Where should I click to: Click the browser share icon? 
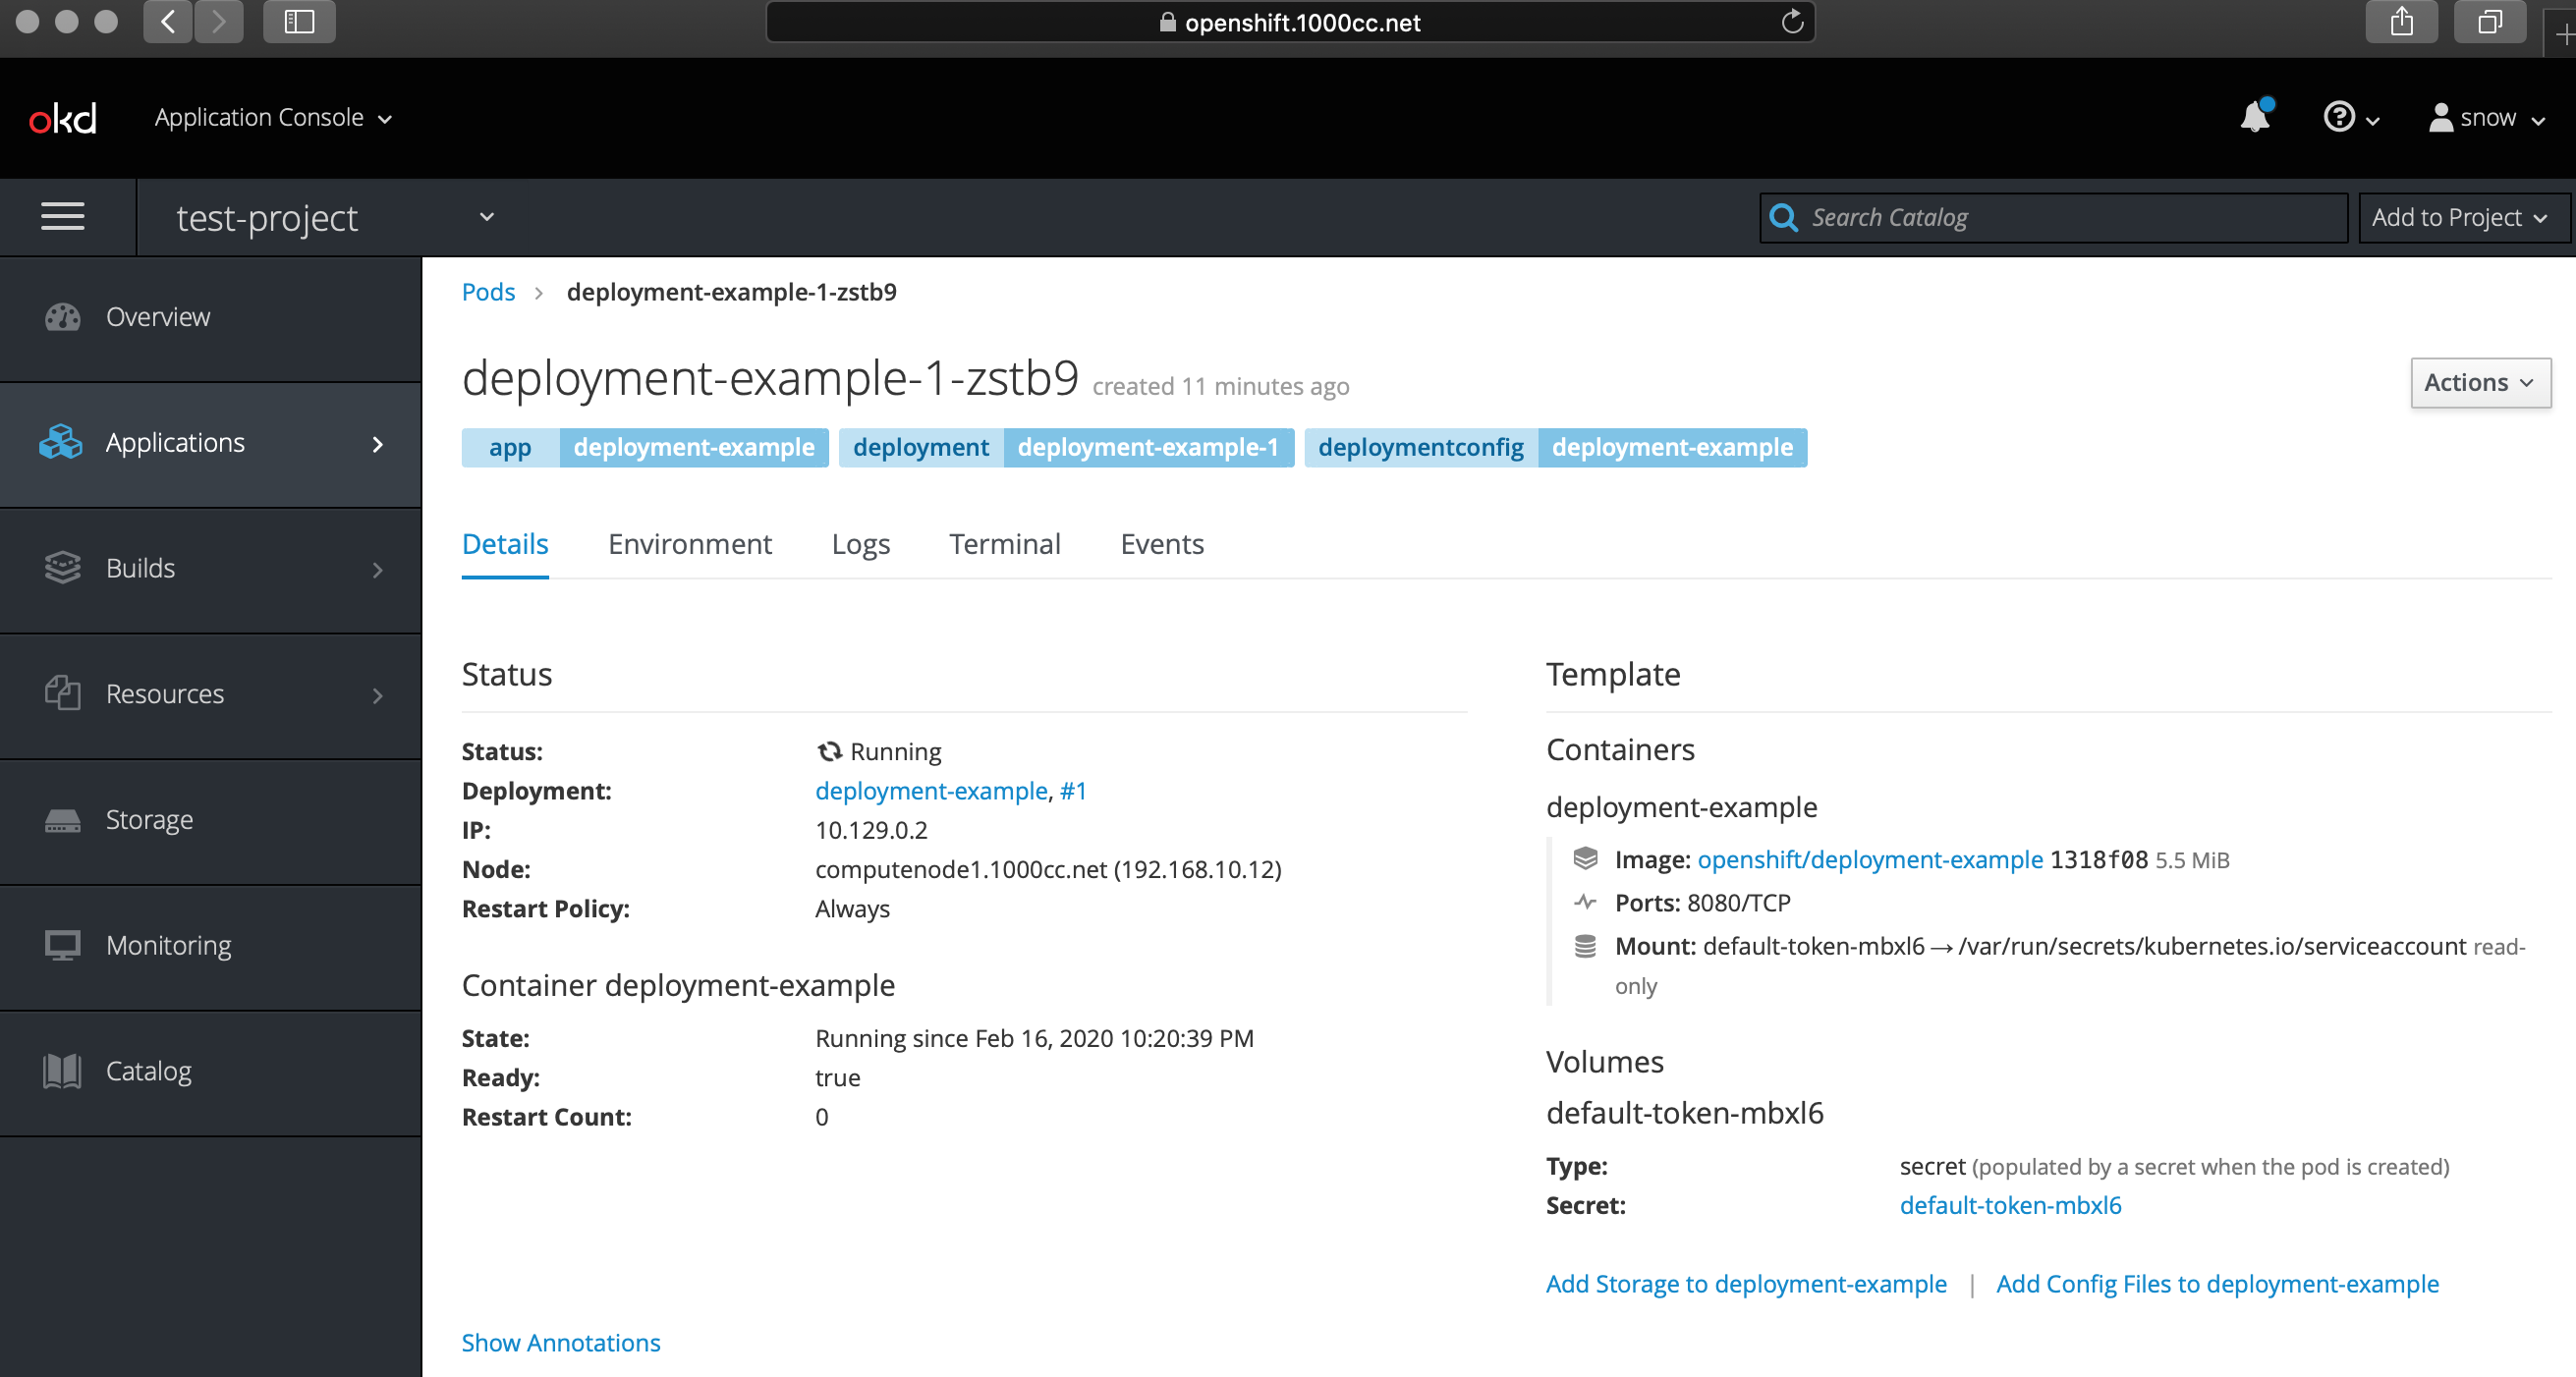[x=2401, y=21]
